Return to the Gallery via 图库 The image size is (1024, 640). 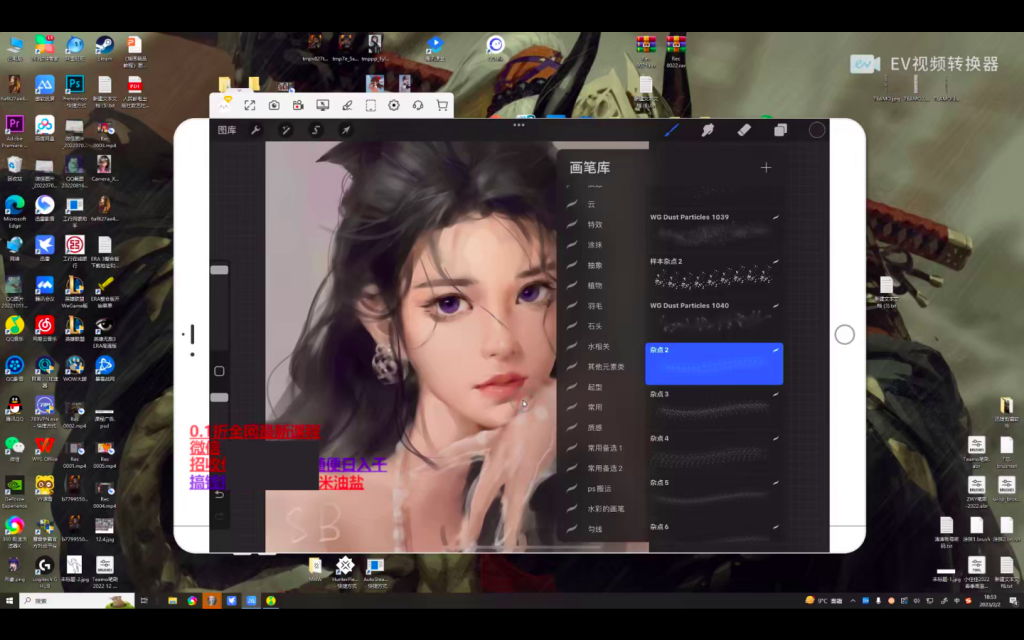click(x=227, y=130)
